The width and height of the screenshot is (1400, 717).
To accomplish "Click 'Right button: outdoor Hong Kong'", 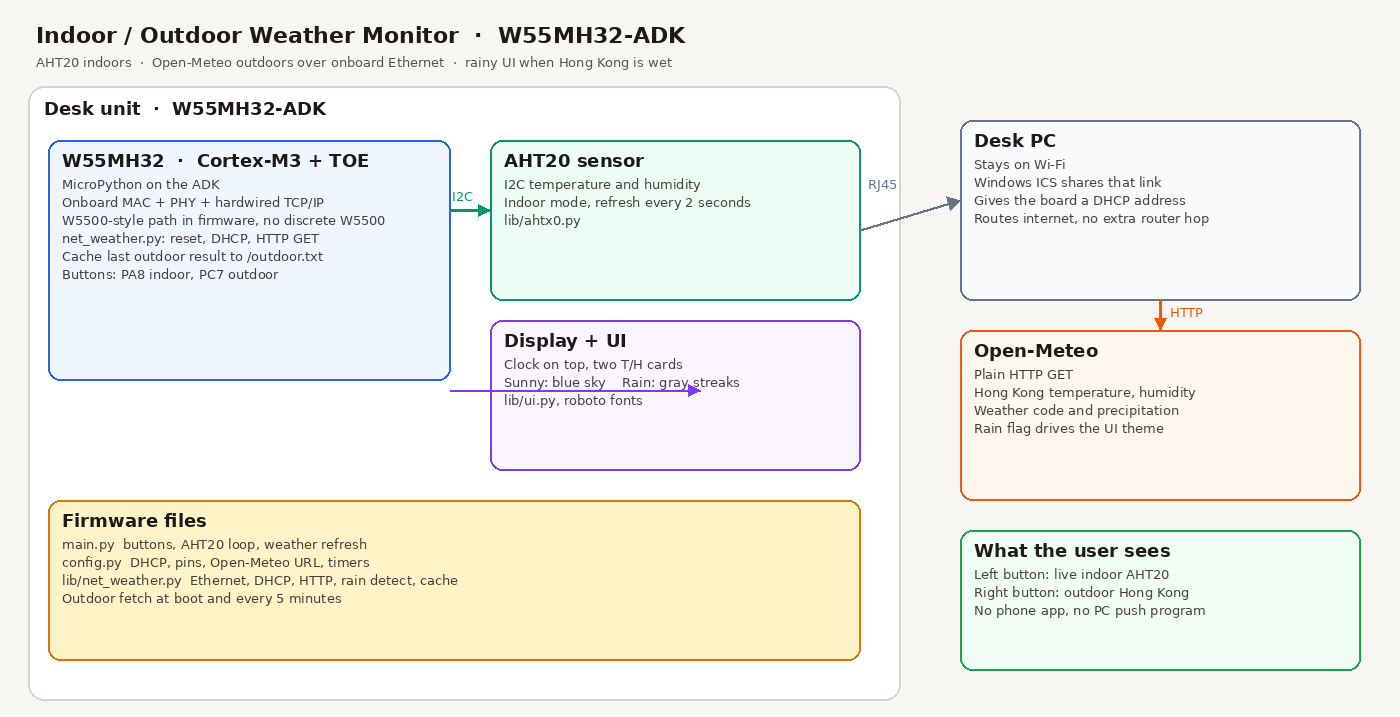I will (x=1081, y=593).
